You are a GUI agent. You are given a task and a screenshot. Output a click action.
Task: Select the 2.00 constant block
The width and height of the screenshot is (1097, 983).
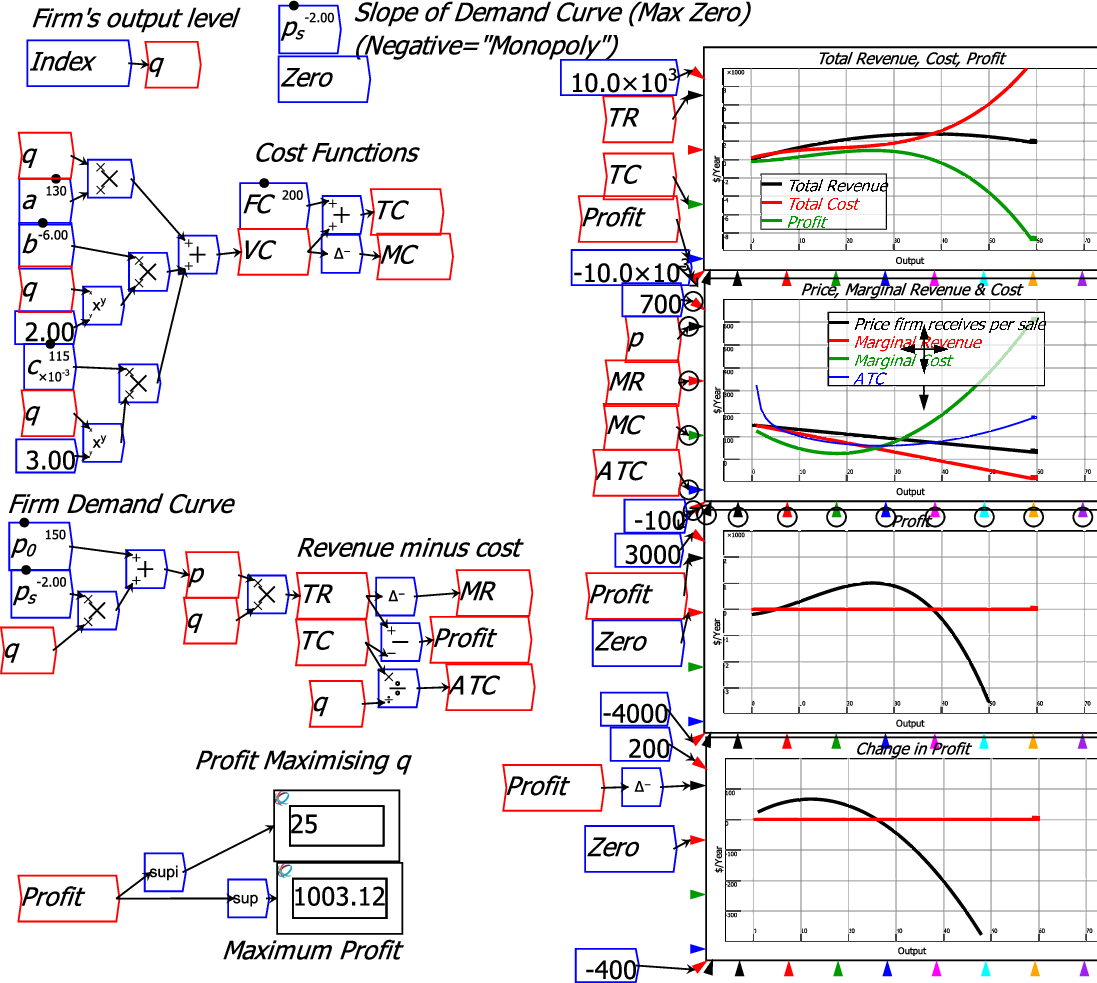(x=46, y=329)
